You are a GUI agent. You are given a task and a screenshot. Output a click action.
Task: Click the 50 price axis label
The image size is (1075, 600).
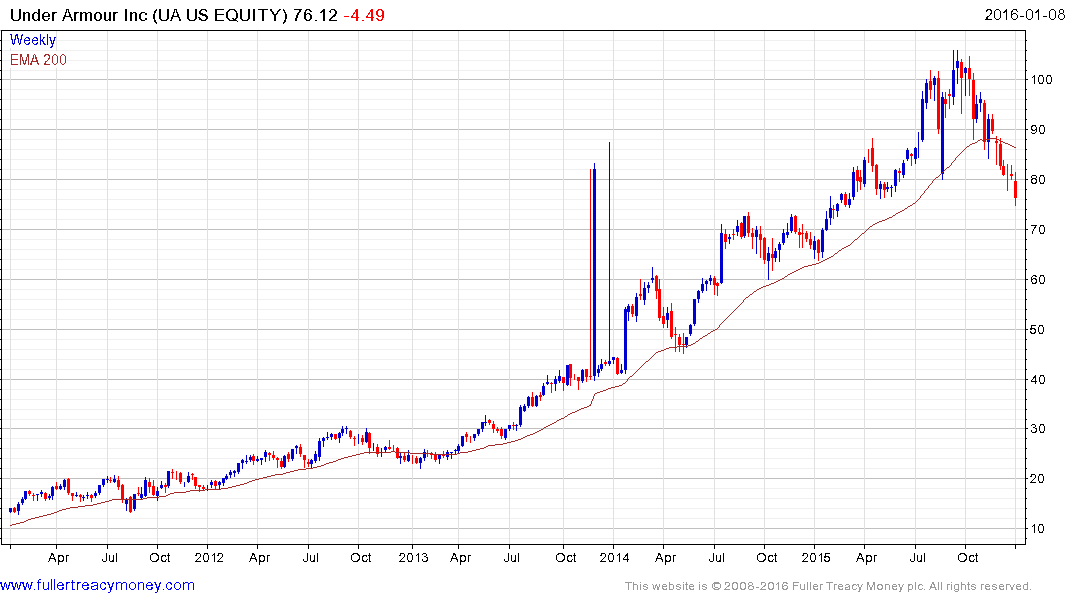[x=1038, y=329]
